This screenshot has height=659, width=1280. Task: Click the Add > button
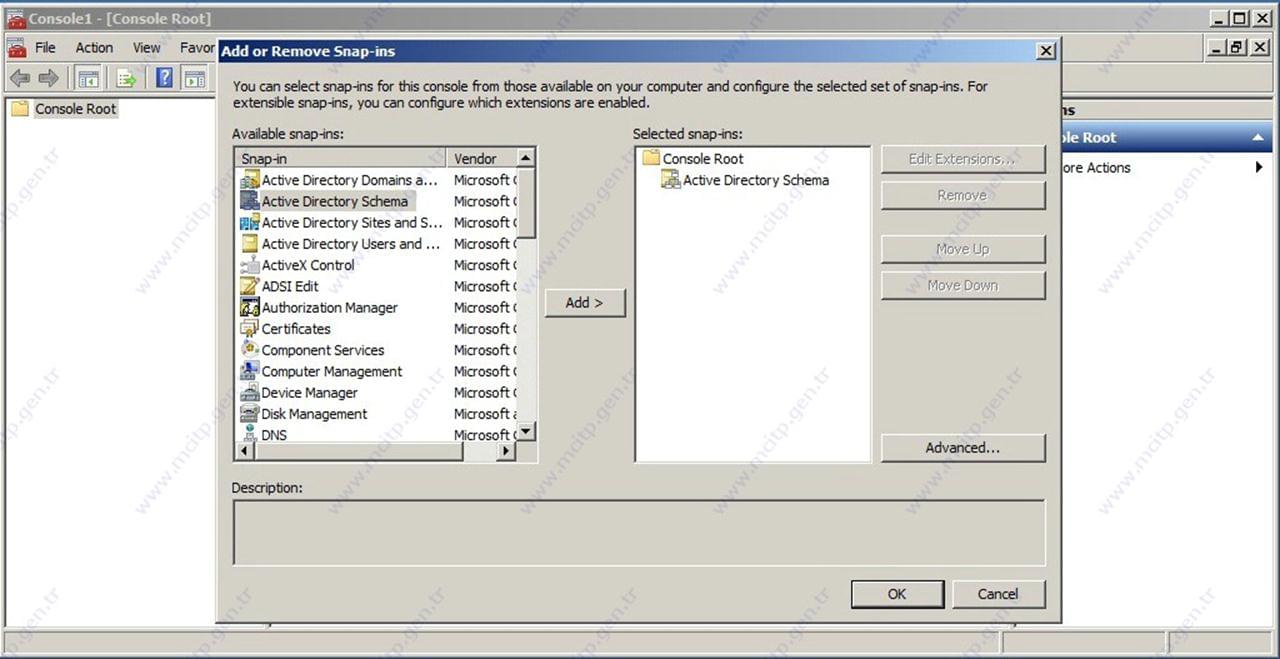click(585, 302)
